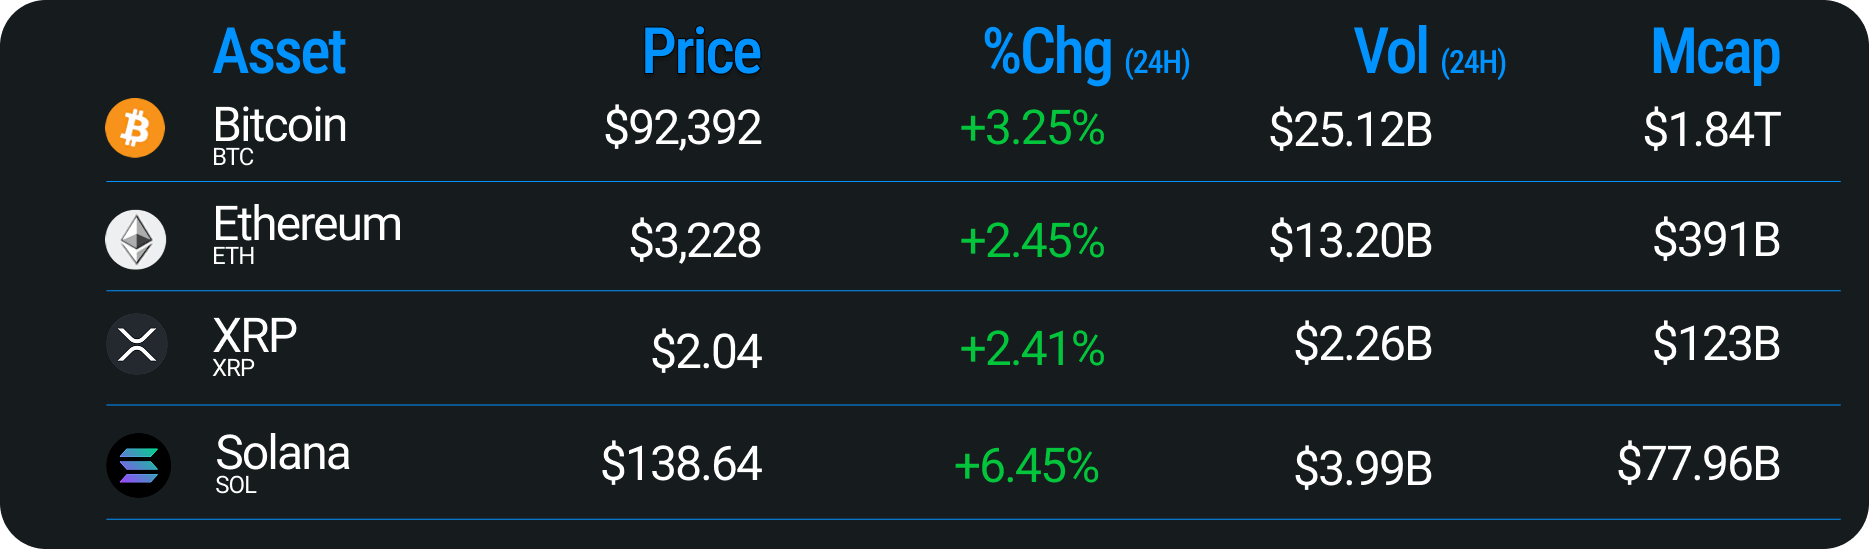This screenshot has width=1869, height=549.
Task: Sort by the Asset column header
Action: pyautogui.click(x=279, y=52)
